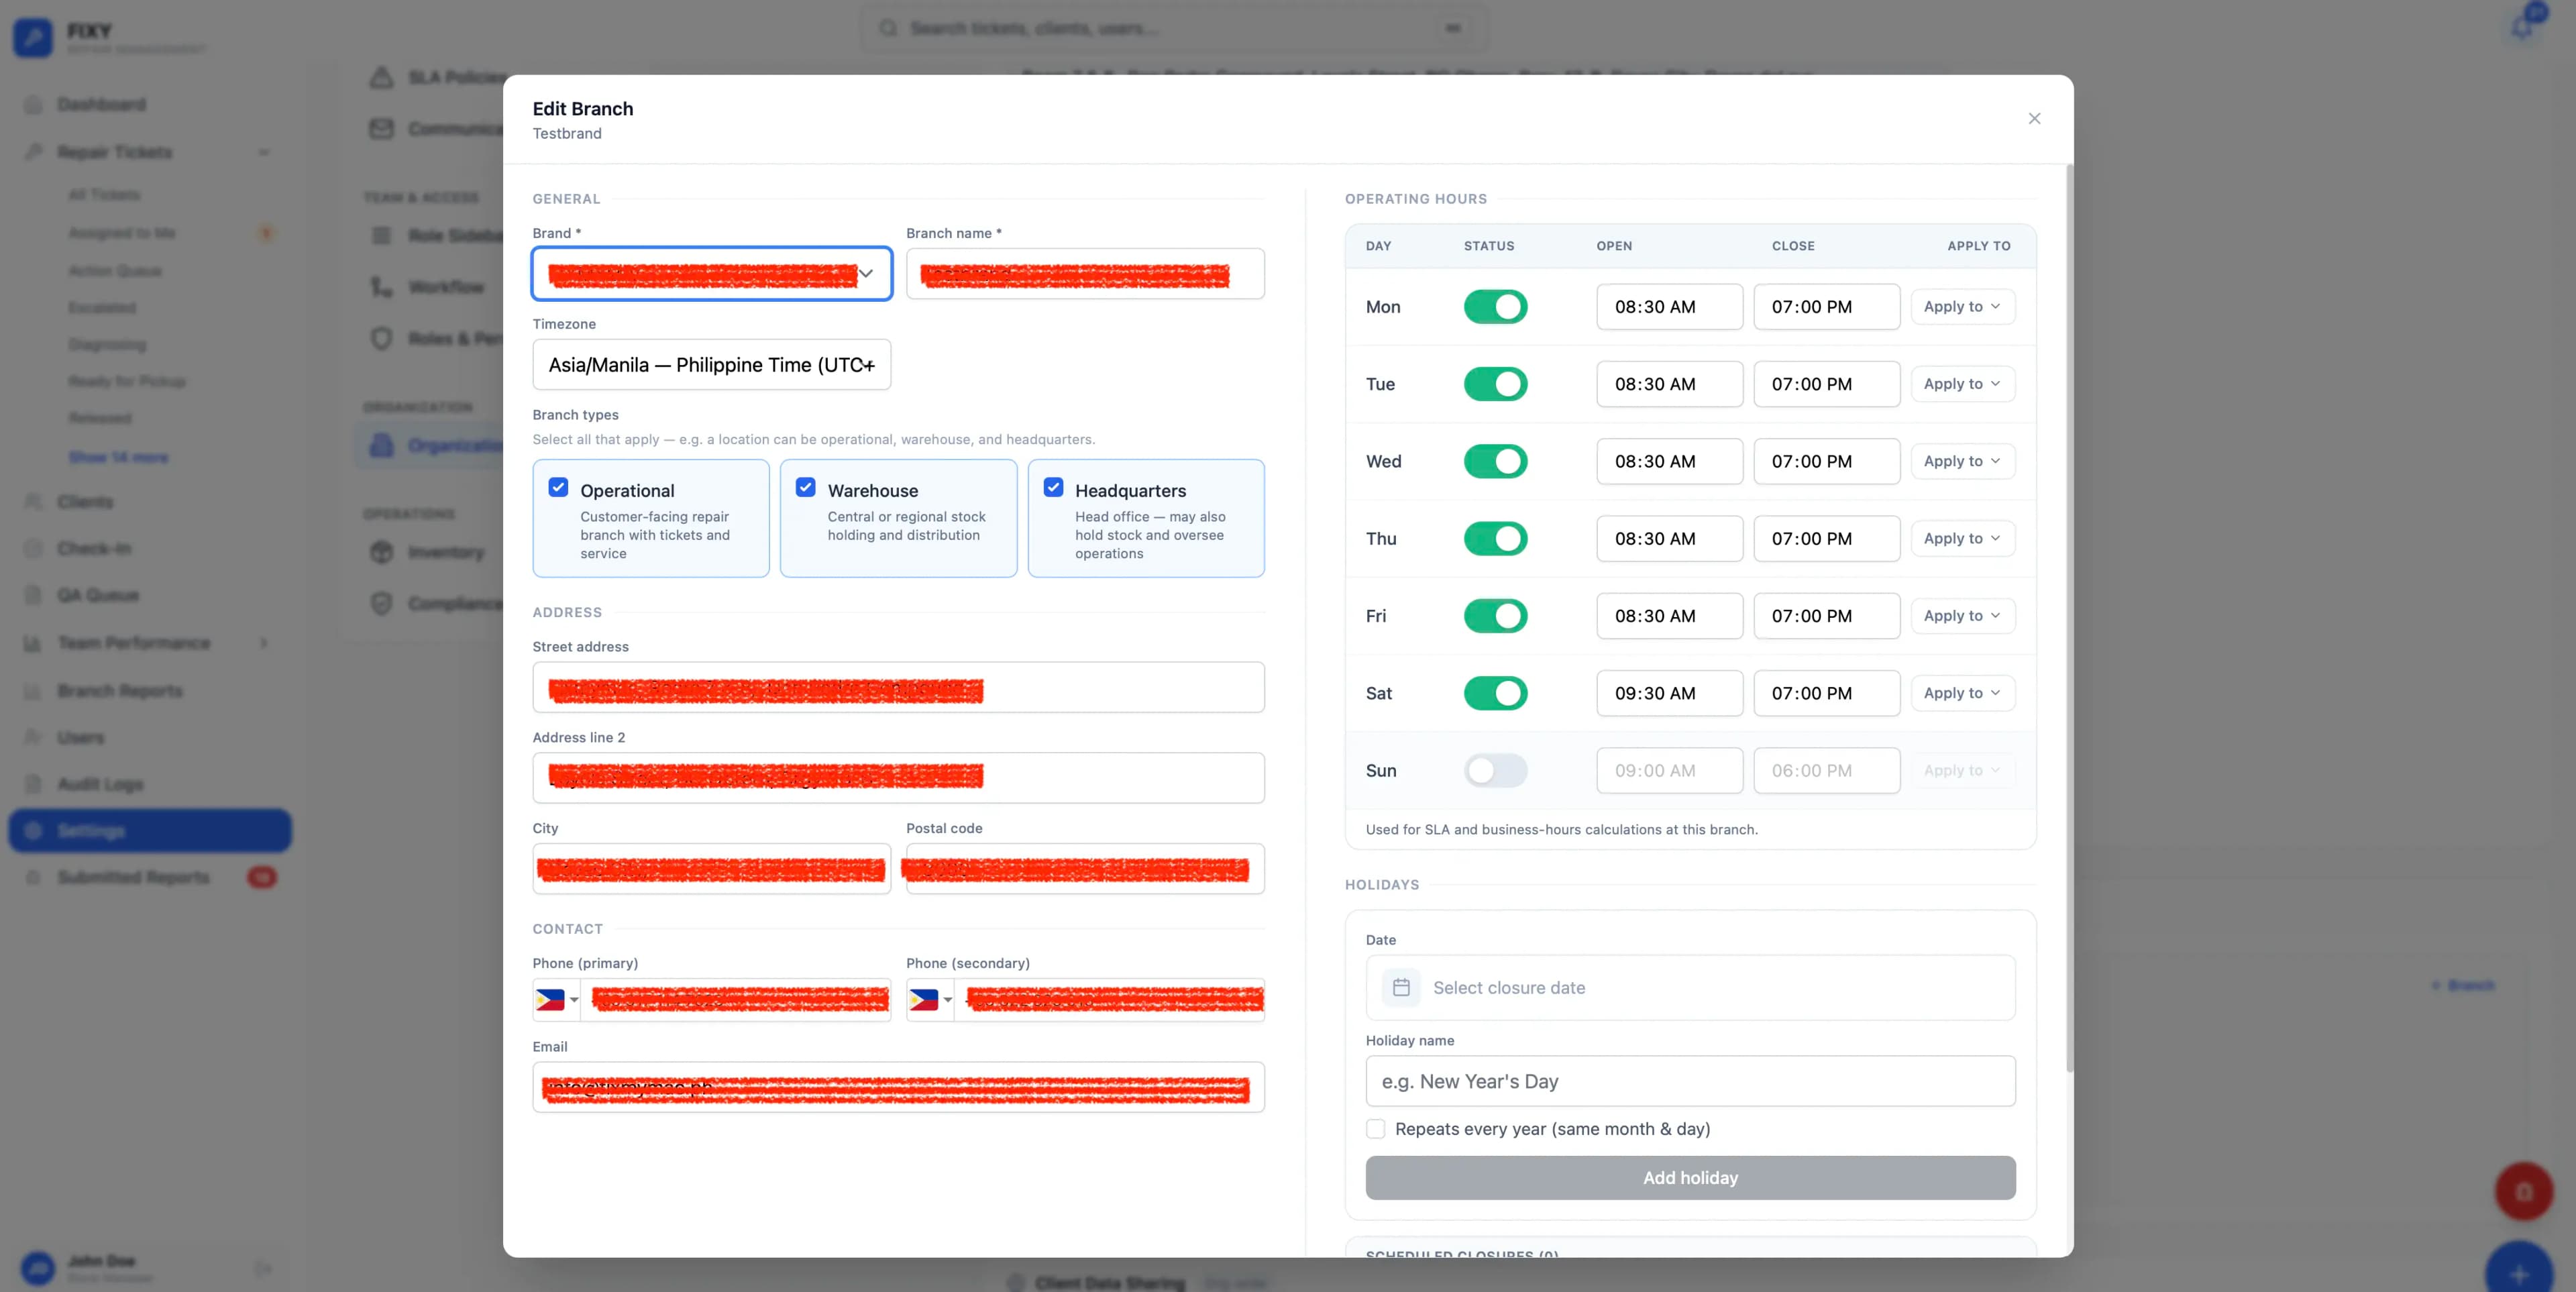Open Saturday's Apply to dropdown
2576x1292 pixels.
tap(1962, 693)
